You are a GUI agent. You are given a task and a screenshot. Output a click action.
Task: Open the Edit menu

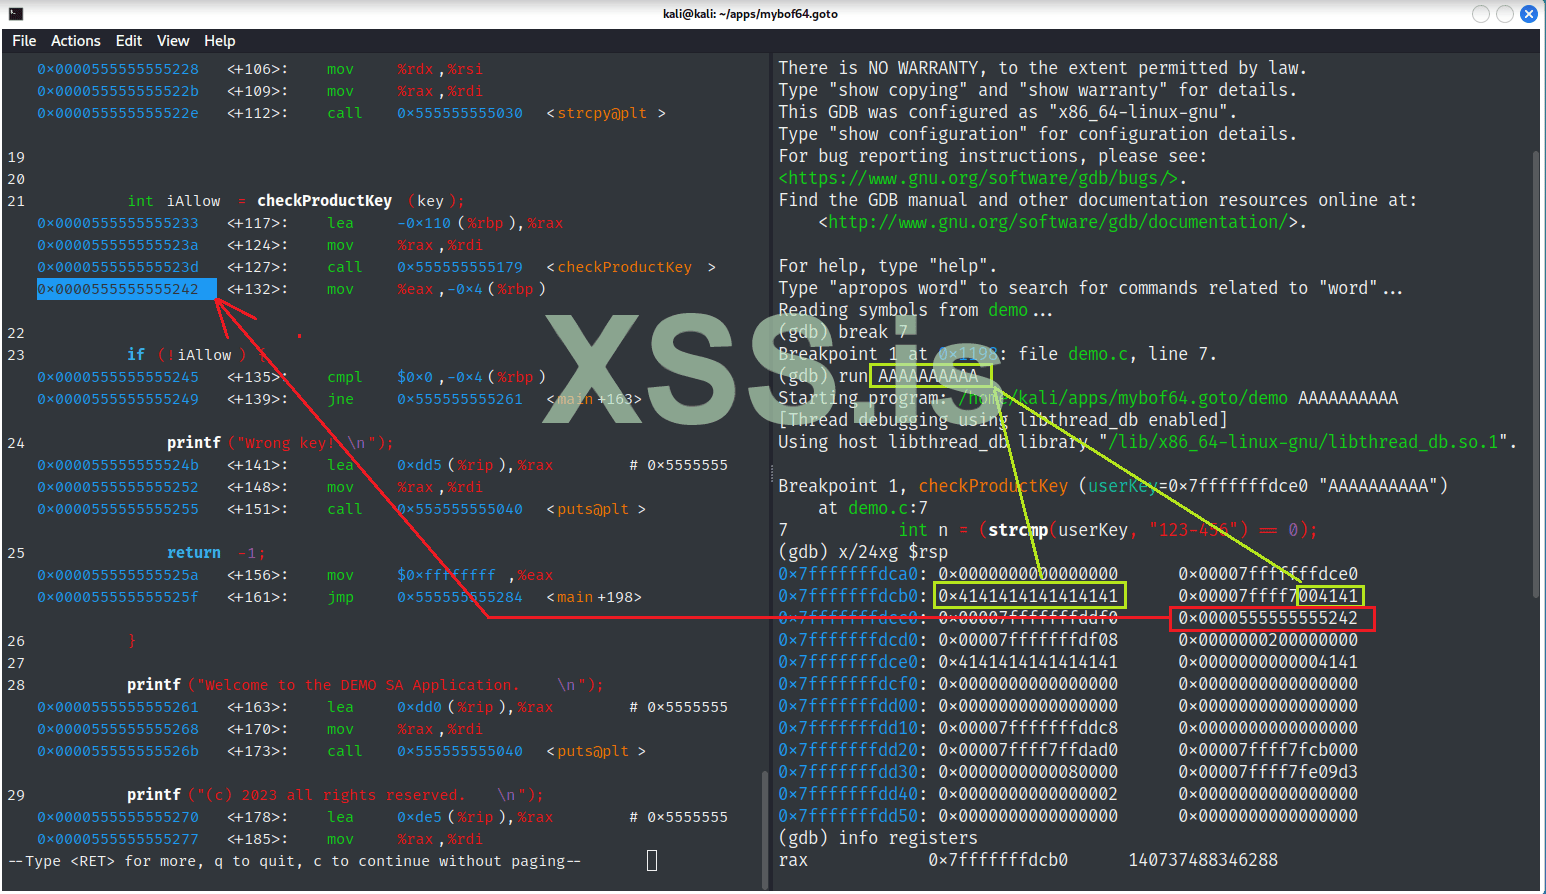click(129, 41)
